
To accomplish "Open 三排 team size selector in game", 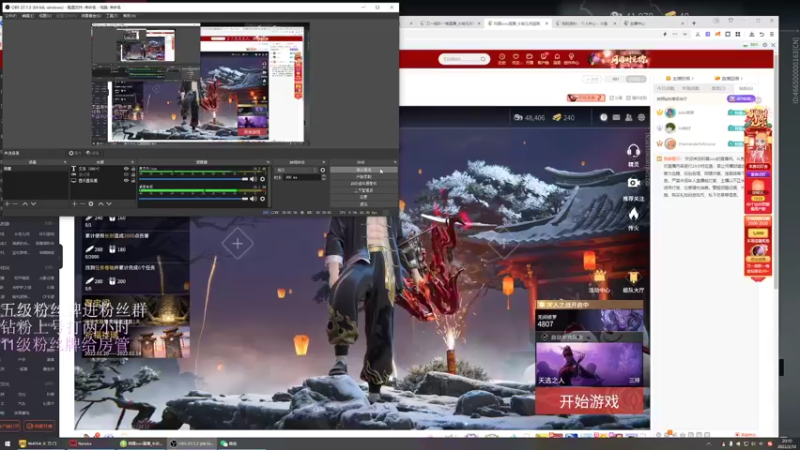I will tap(634, 381).
